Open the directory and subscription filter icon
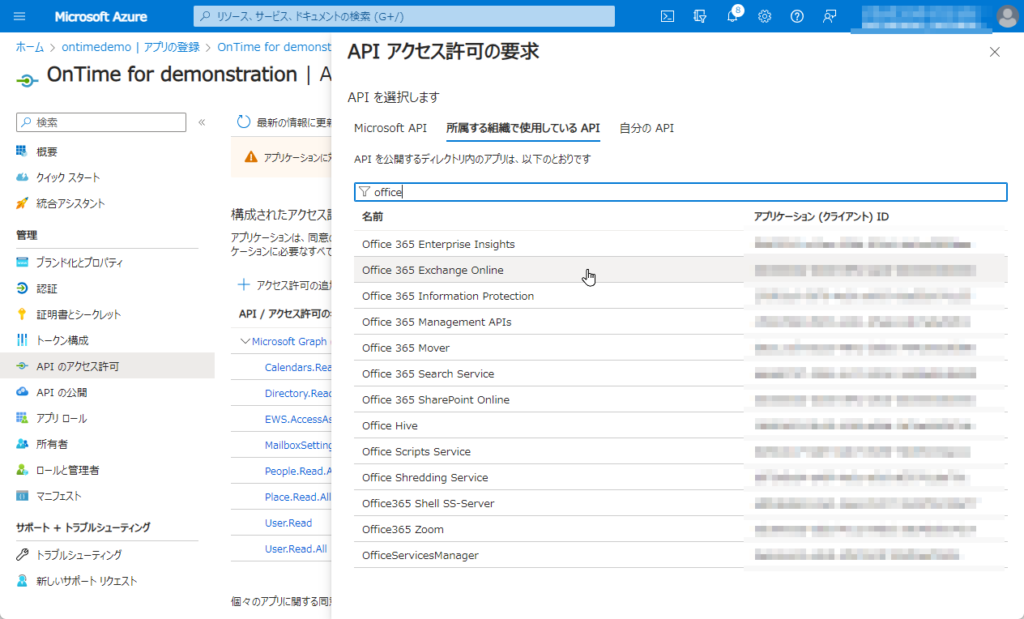The image size is (1024, 619). [x=700, y=16]
